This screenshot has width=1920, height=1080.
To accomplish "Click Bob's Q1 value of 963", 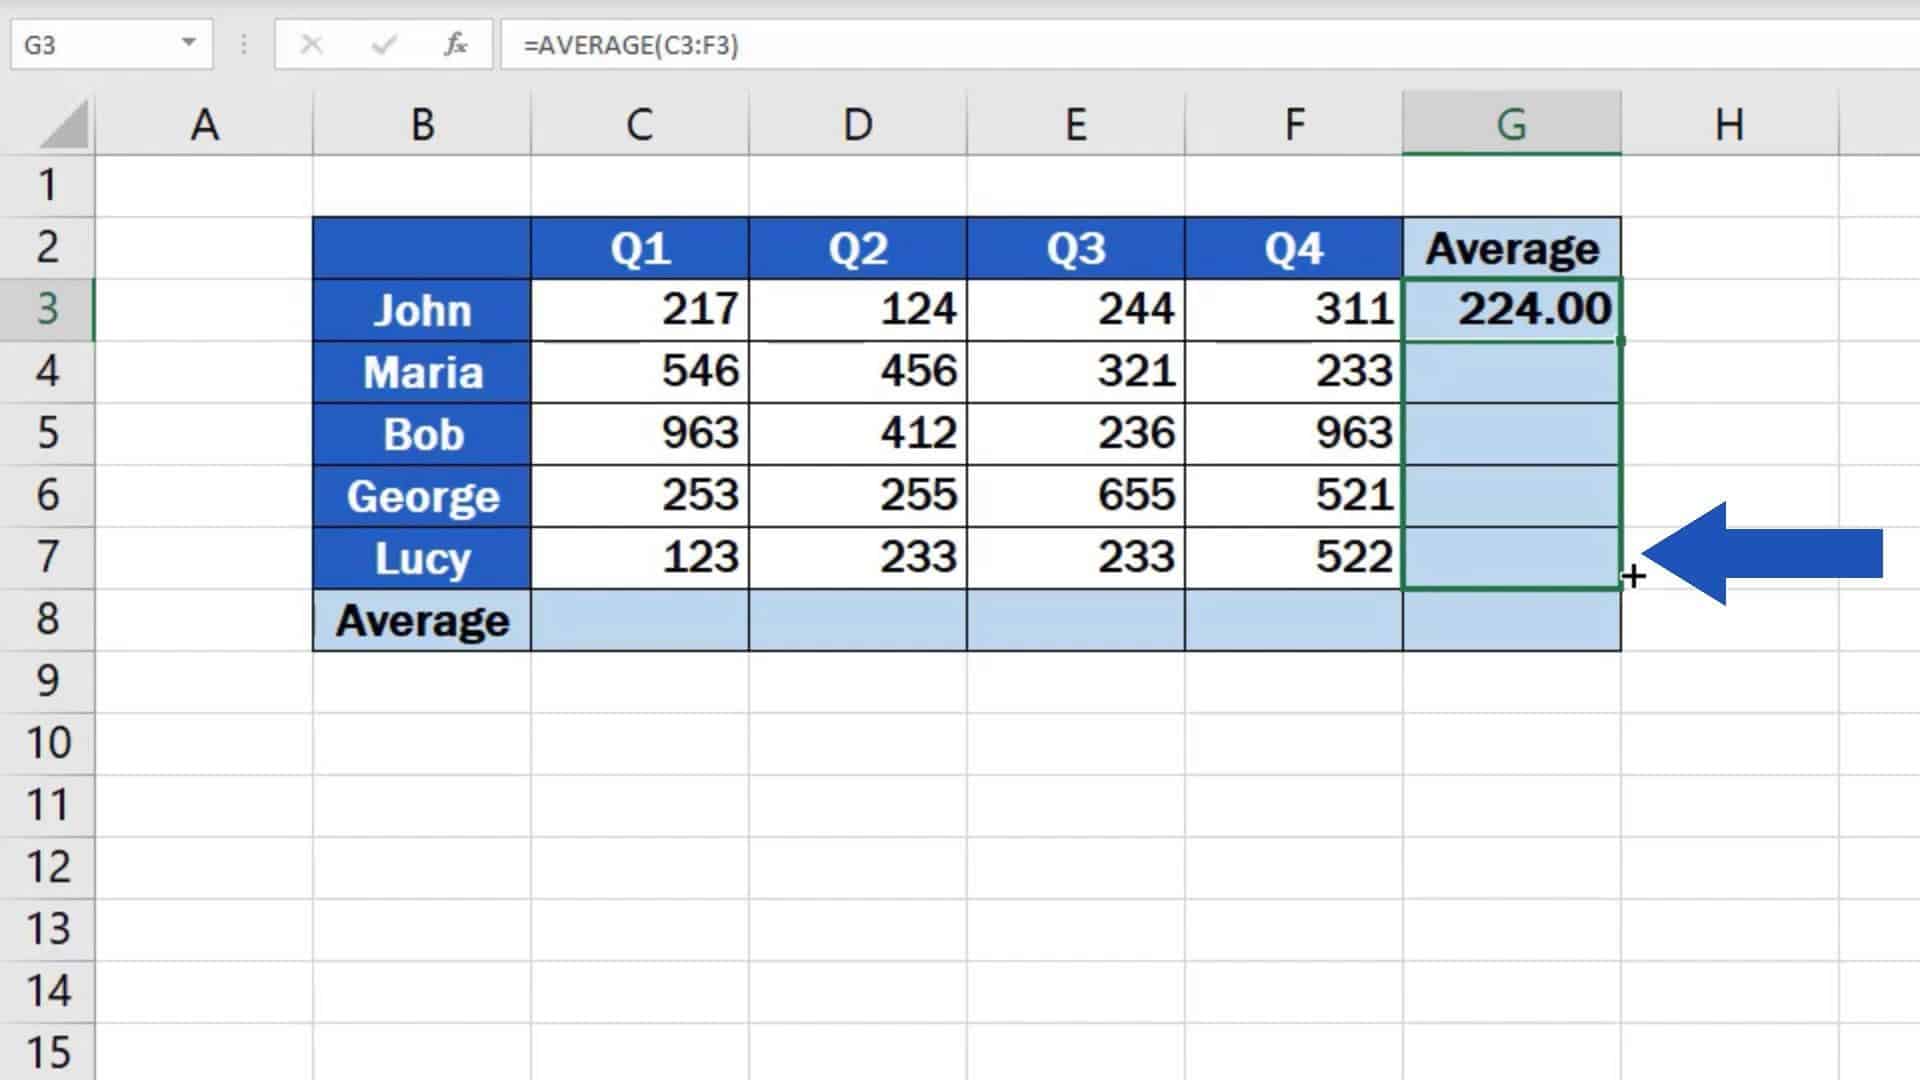I will click(x=639, y=434).
